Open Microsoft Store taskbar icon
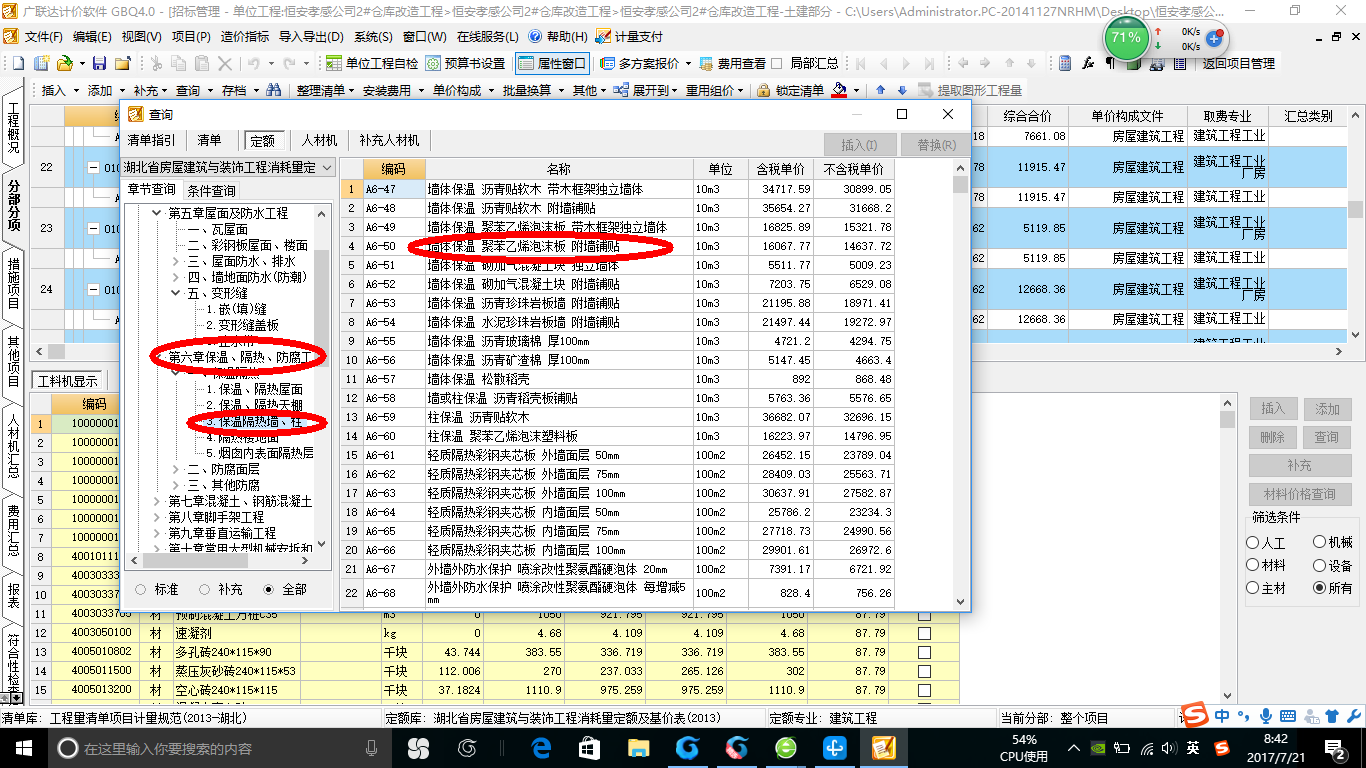The width and height of the screenshot is (1366, 768). click(x=589, y=748)
